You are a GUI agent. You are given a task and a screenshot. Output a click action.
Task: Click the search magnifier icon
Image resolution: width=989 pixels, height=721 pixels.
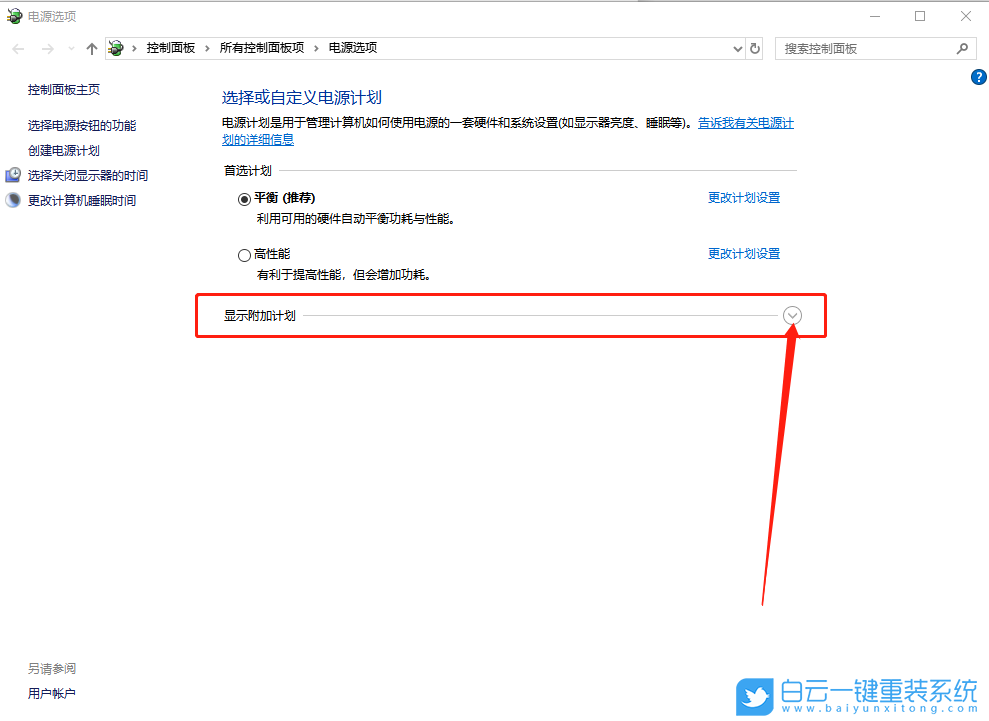[x=961, y=48]
